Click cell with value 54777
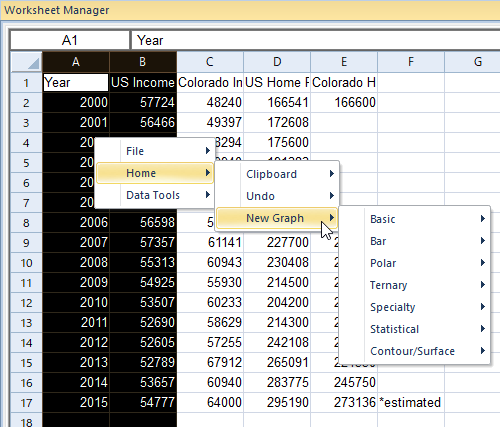This screenshot has height=427, width=500. coord(143,402)
